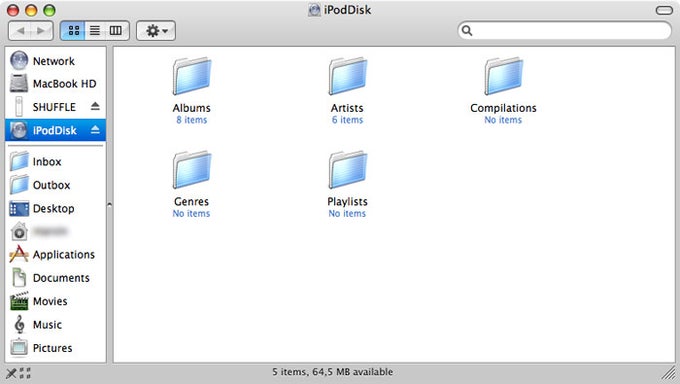Click the Albums folder name label
This screenshot has height=384, width=680.
[192, 108]
